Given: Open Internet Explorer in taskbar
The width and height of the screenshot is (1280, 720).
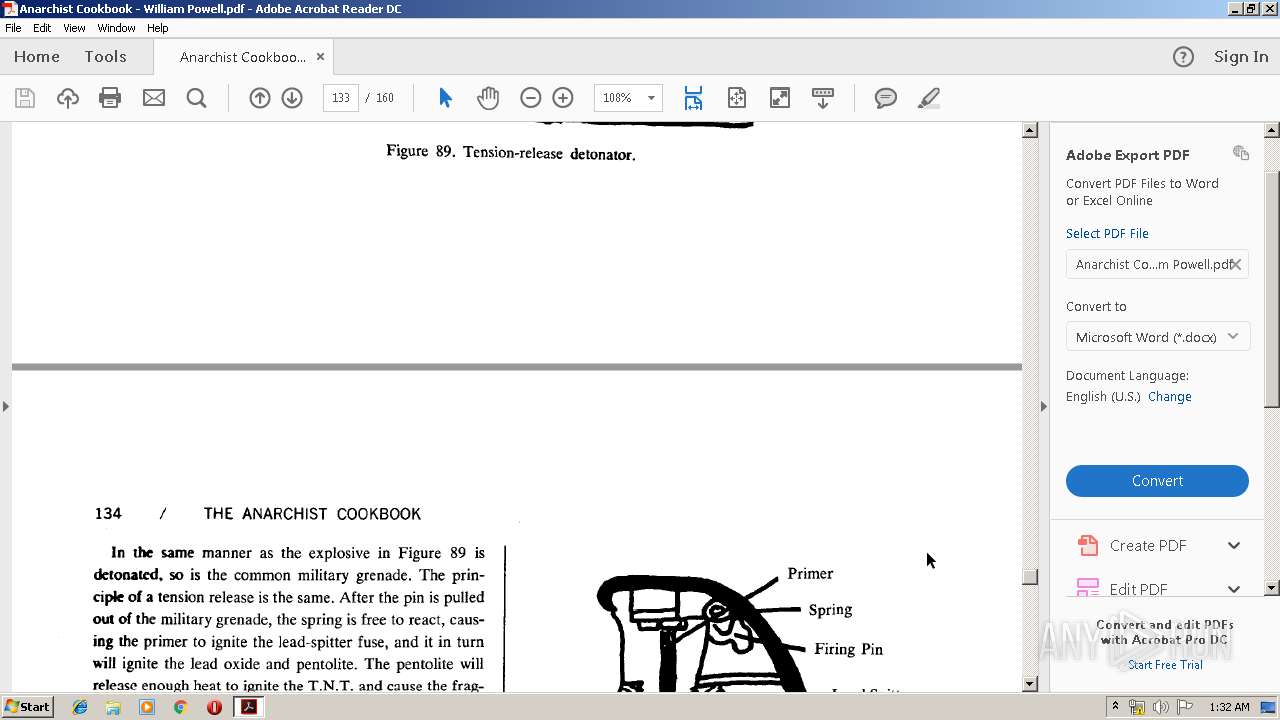Looking at the screenshot, I should (80, 707).
